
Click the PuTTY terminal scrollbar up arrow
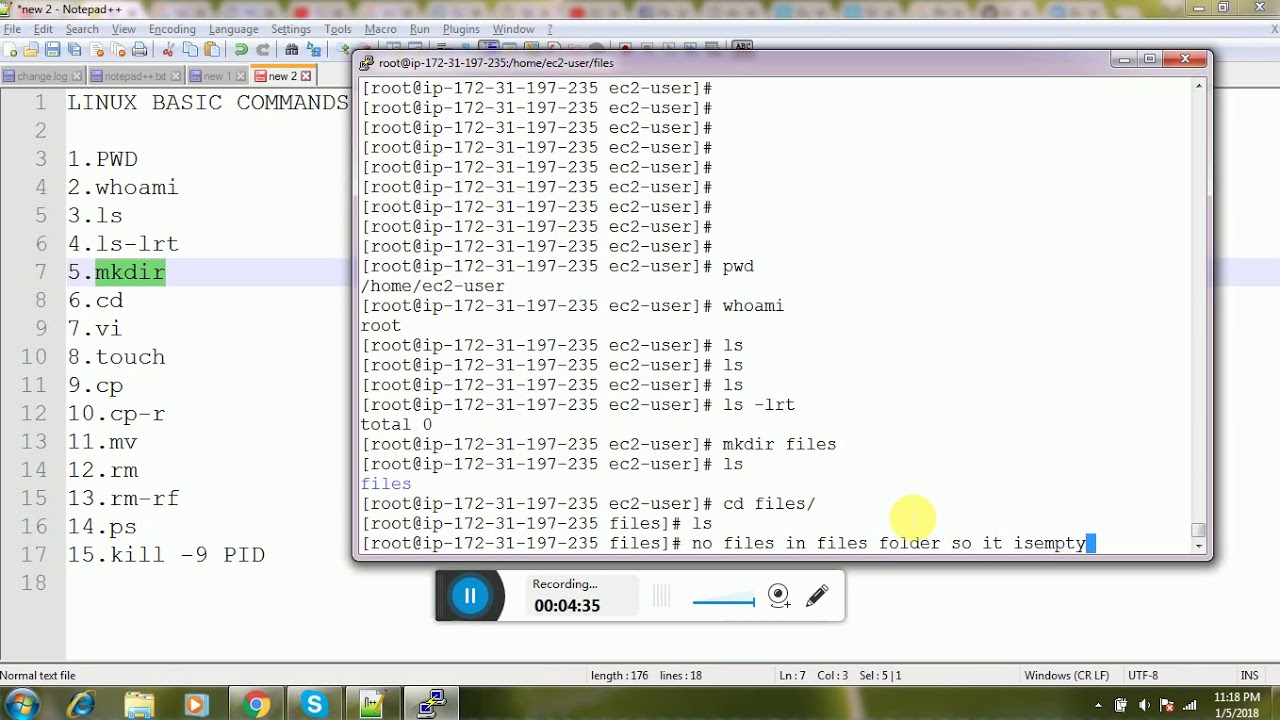[1199, 86]
